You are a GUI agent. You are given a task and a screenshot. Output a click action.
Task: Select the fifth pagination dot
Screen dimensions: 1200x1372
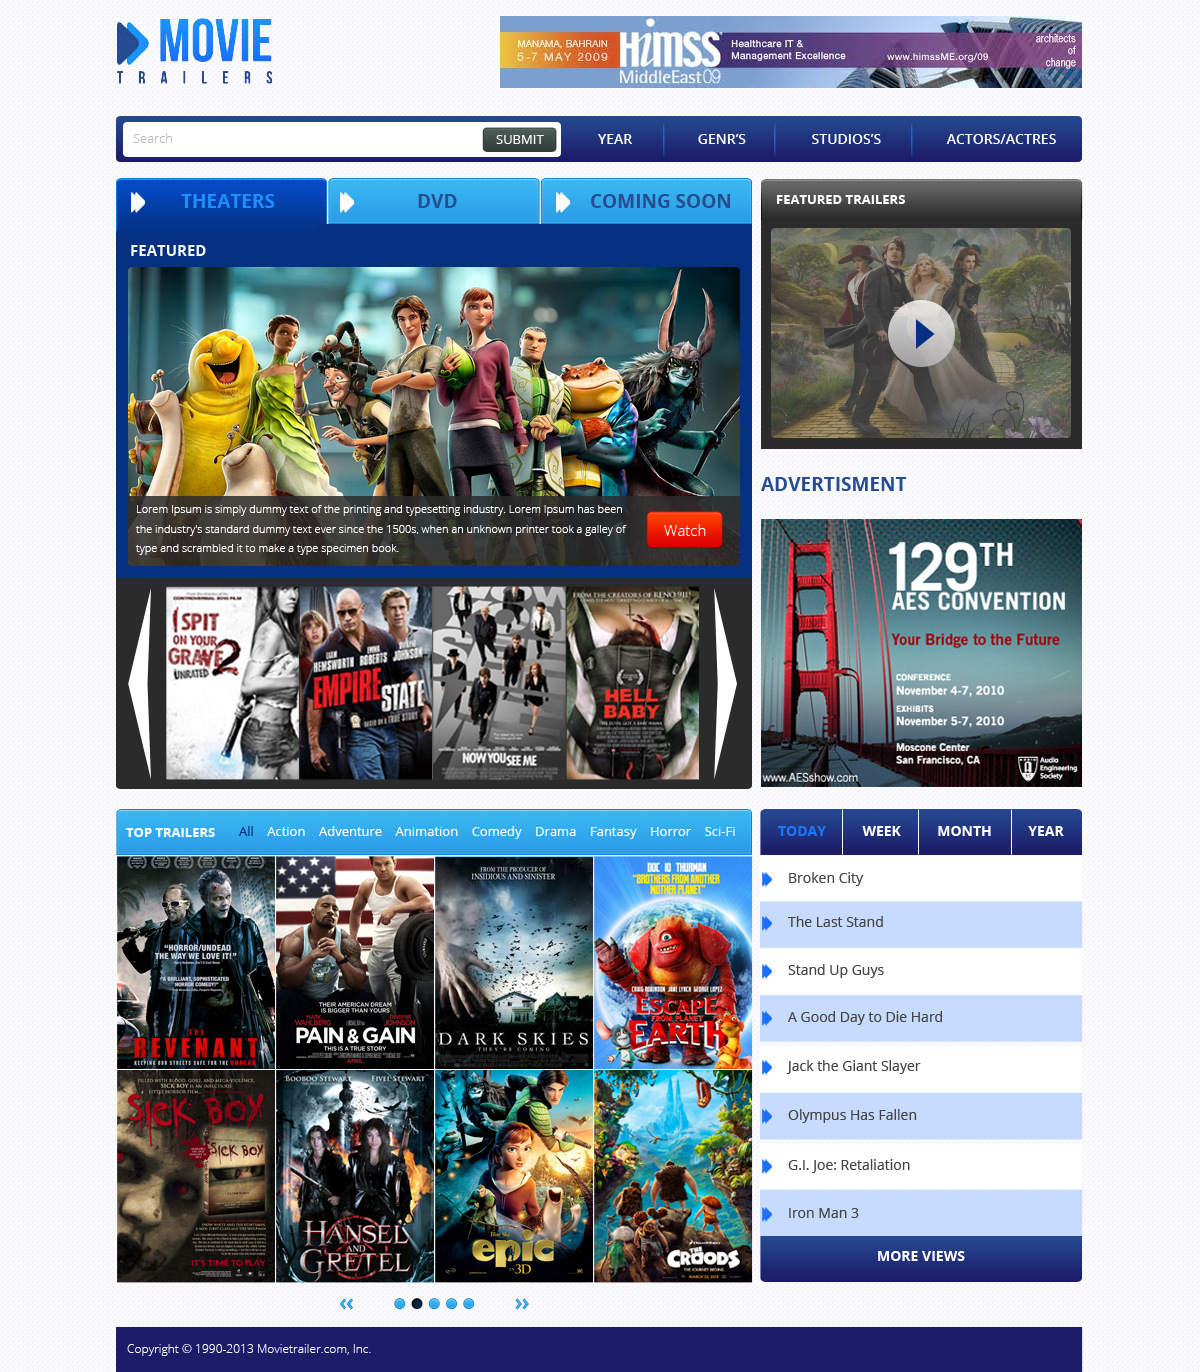point(468,1303)
